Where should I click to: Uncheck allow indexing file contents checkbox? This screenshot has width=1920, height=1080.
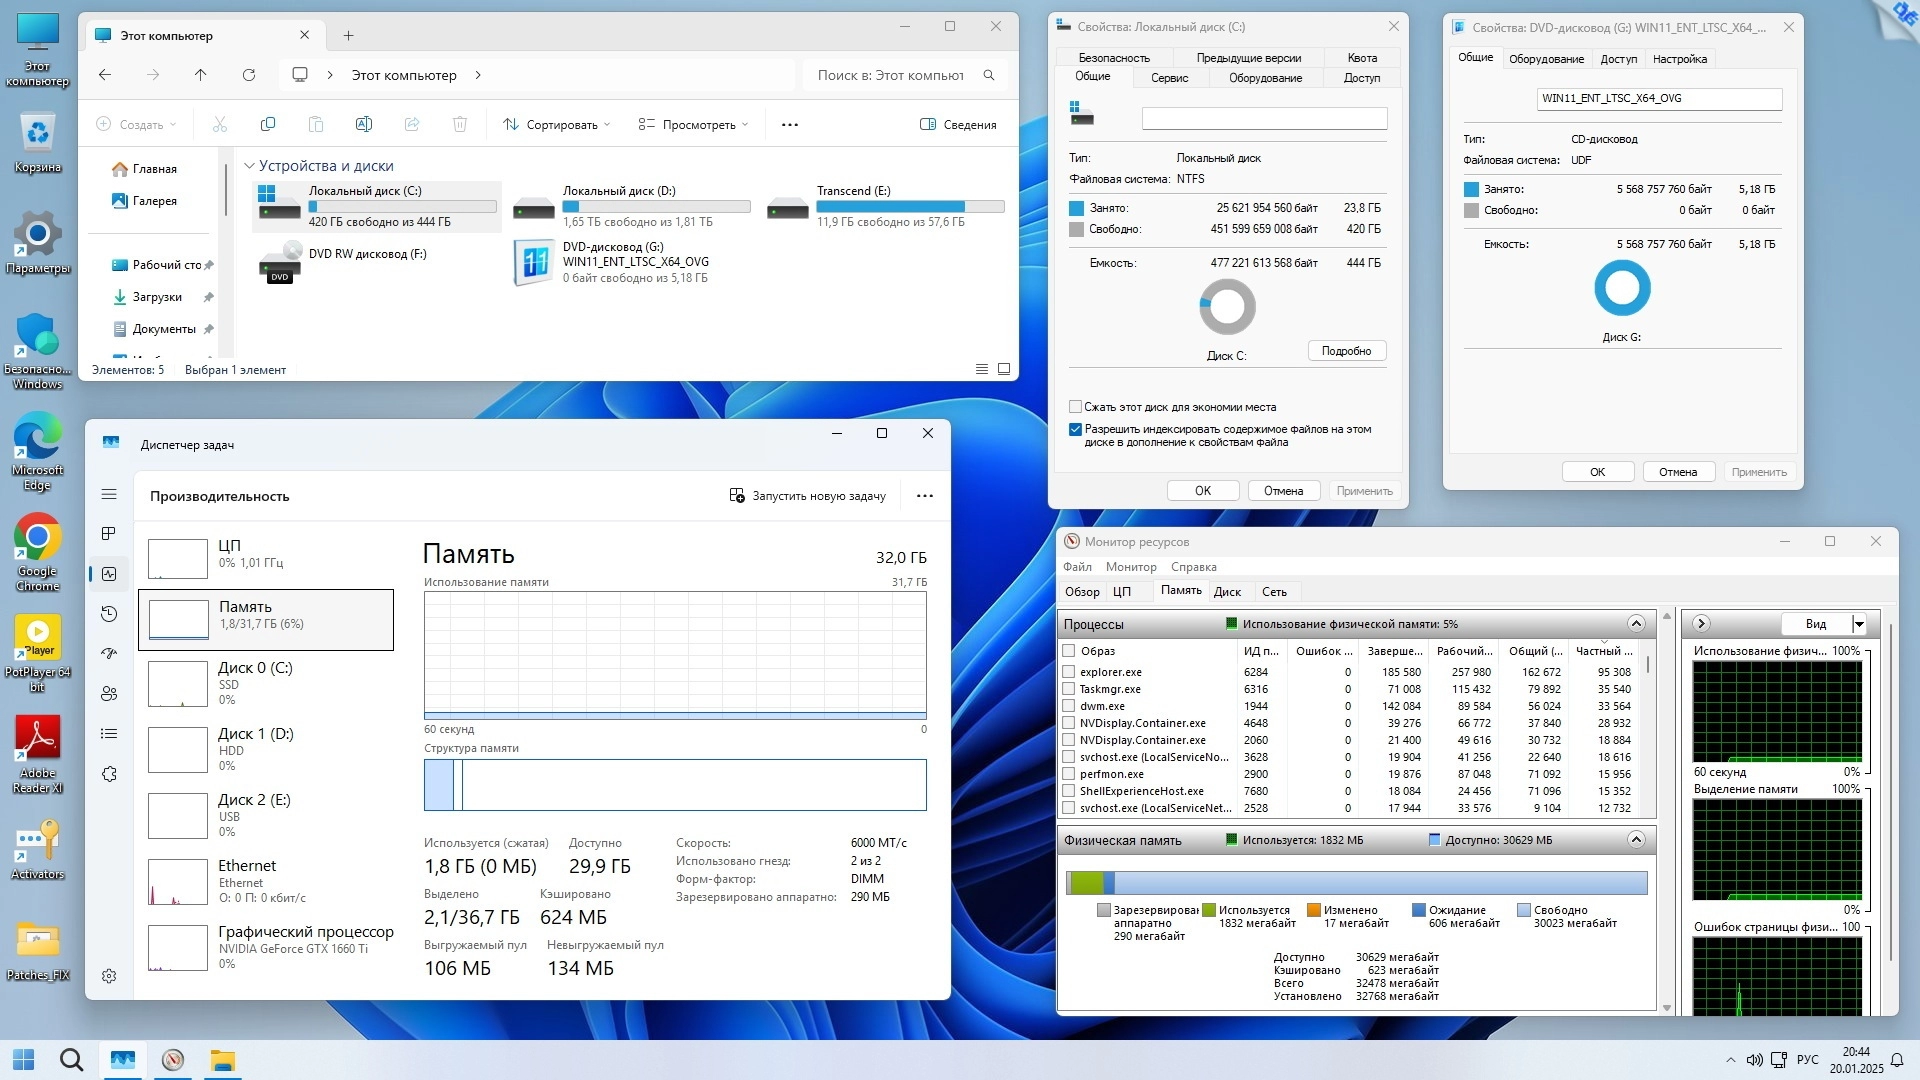[1076, 430]
